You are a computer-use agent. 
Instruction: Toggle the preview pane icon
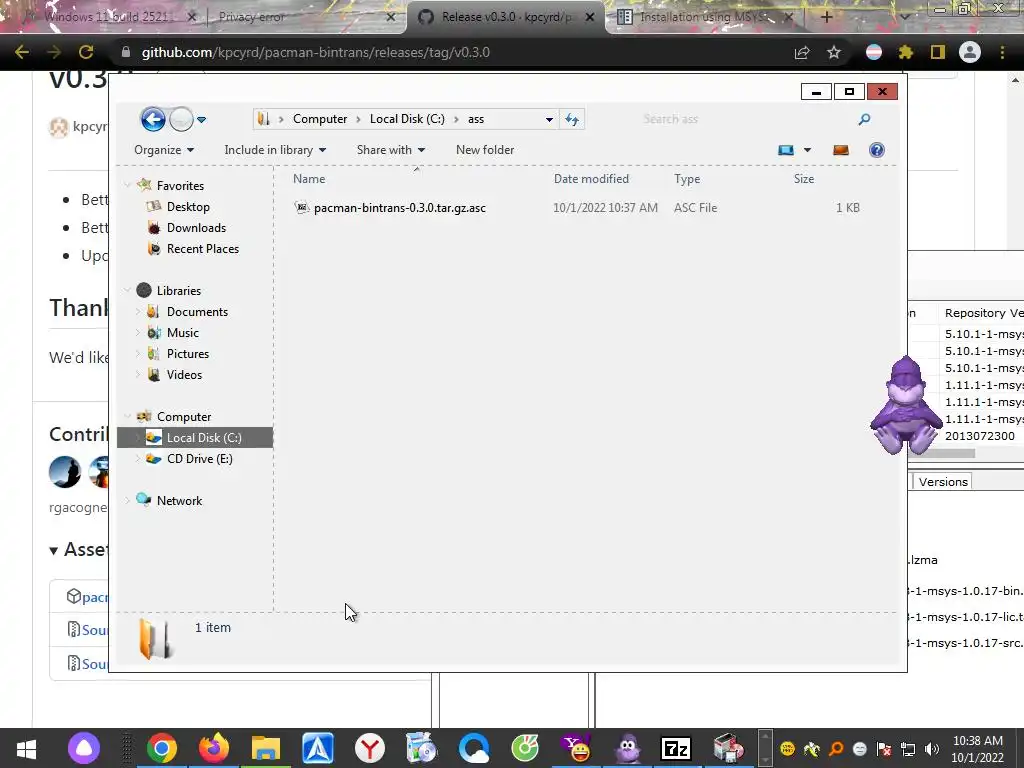[840, 150]
